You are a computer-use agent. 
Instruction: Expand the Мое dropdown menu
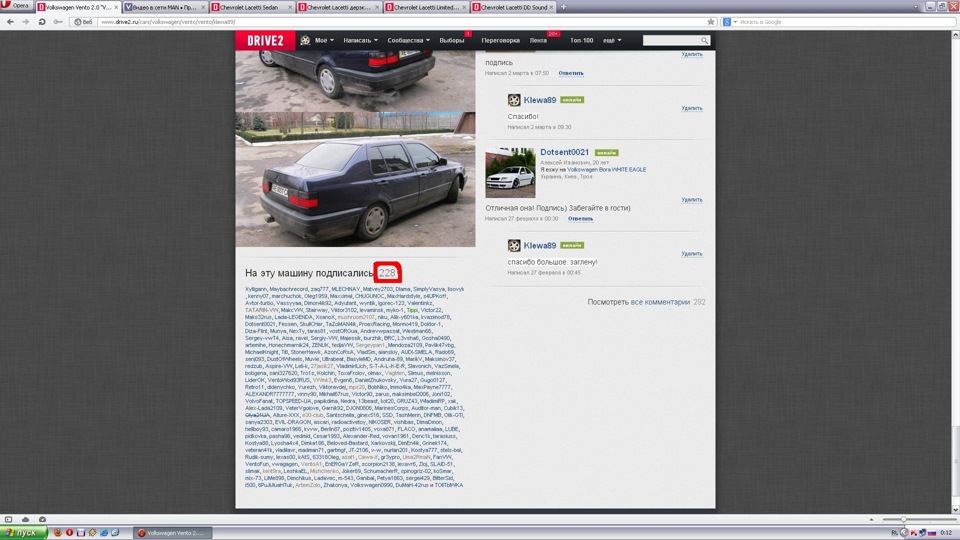tap(324, 40)
